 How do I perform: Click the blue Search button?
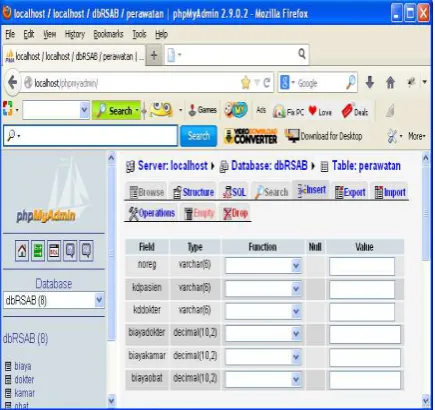199,136
